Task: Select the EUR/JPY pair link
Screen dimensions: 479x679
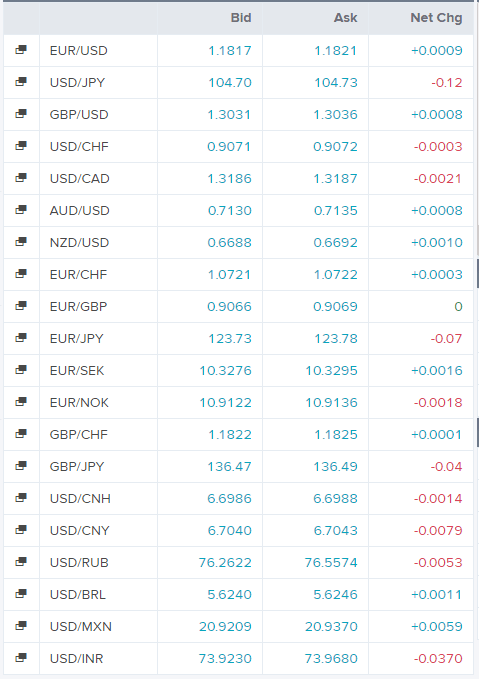Action: coord(77,338)
